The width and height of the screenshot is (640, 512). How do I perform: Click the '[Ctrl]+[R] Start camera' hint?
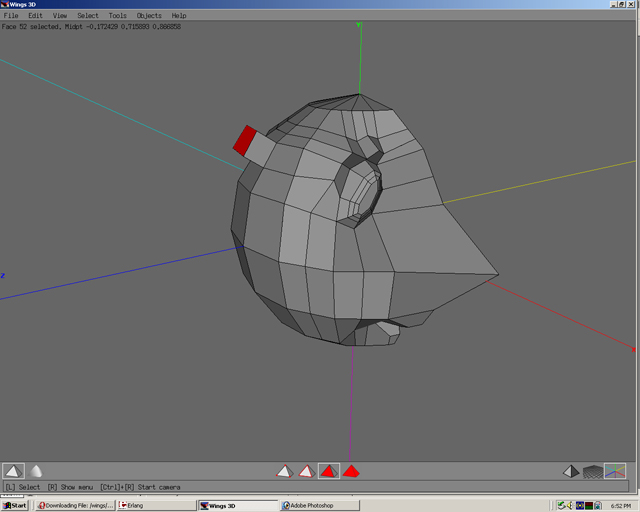[140, 487]
